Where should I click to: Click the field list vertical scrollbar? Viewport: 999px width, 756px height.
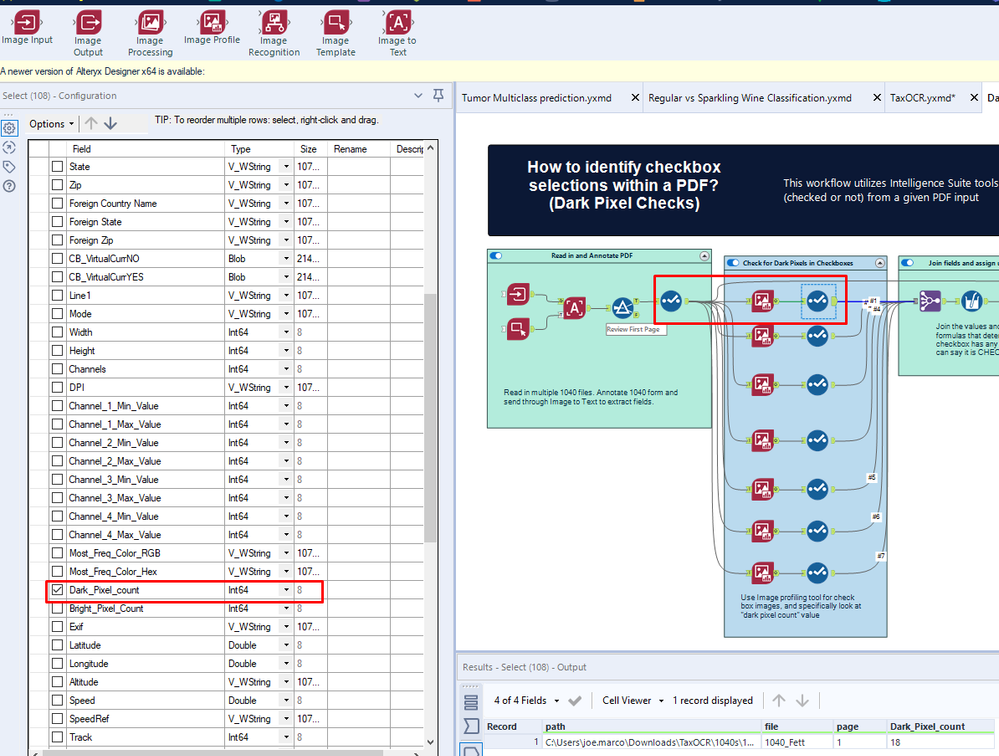point(431,417)
